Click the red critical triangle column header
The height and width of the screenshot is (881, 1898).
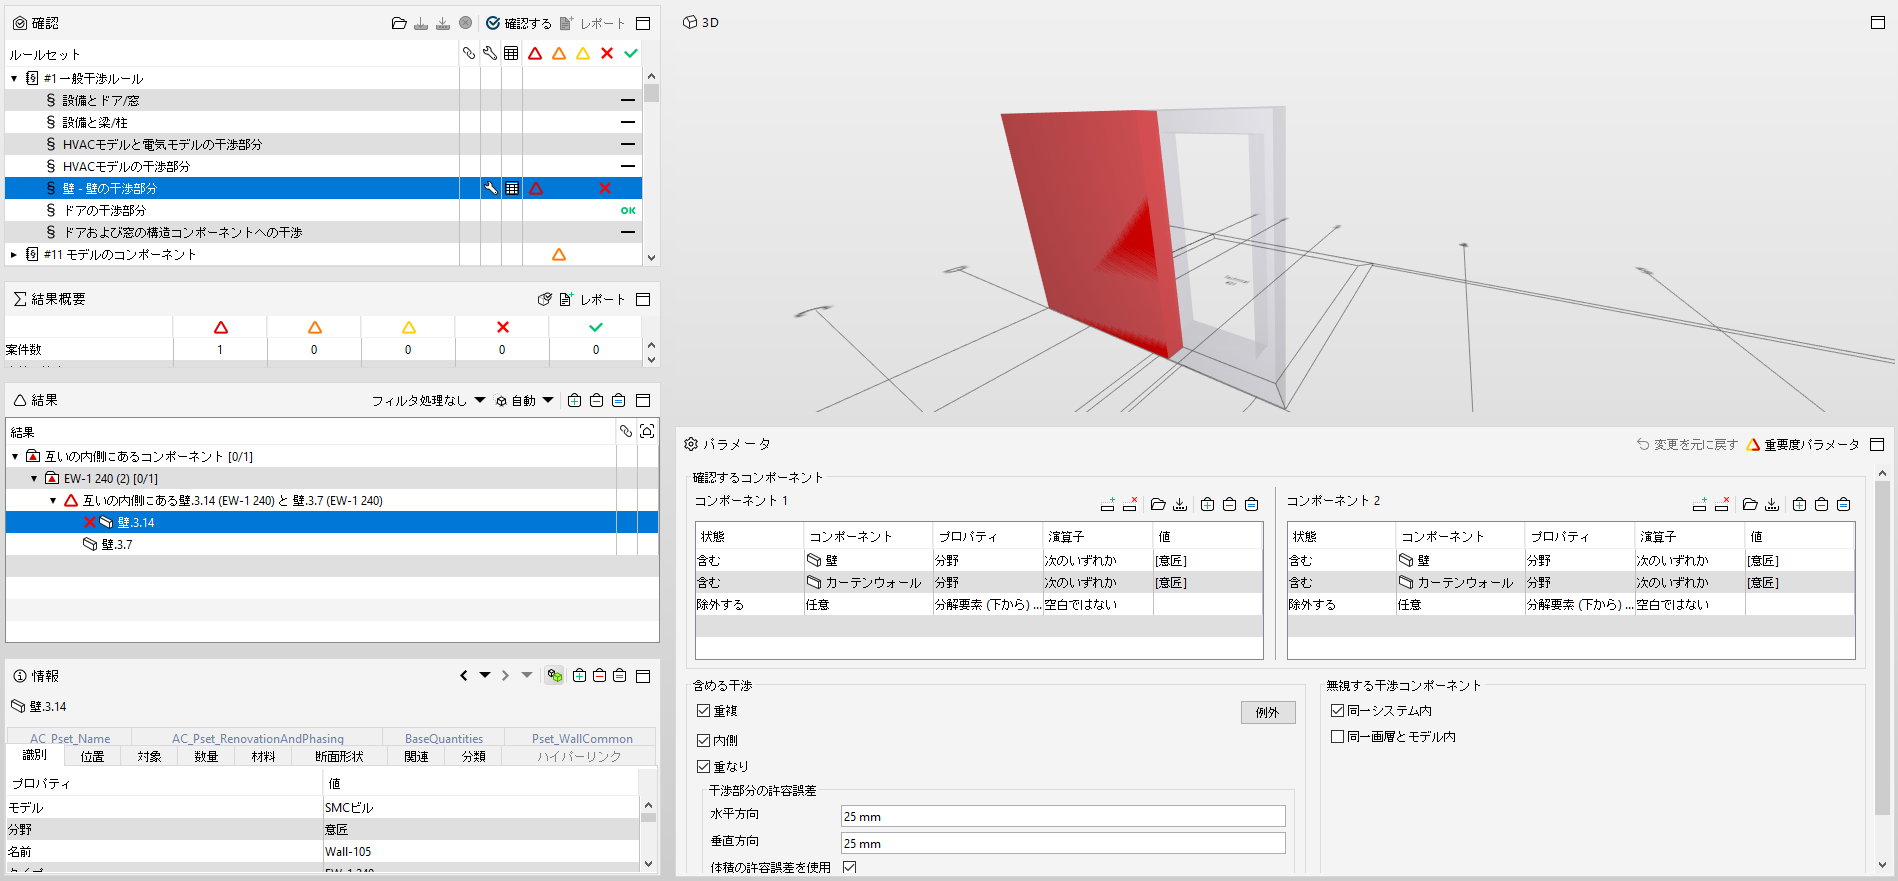click(535, 53)
